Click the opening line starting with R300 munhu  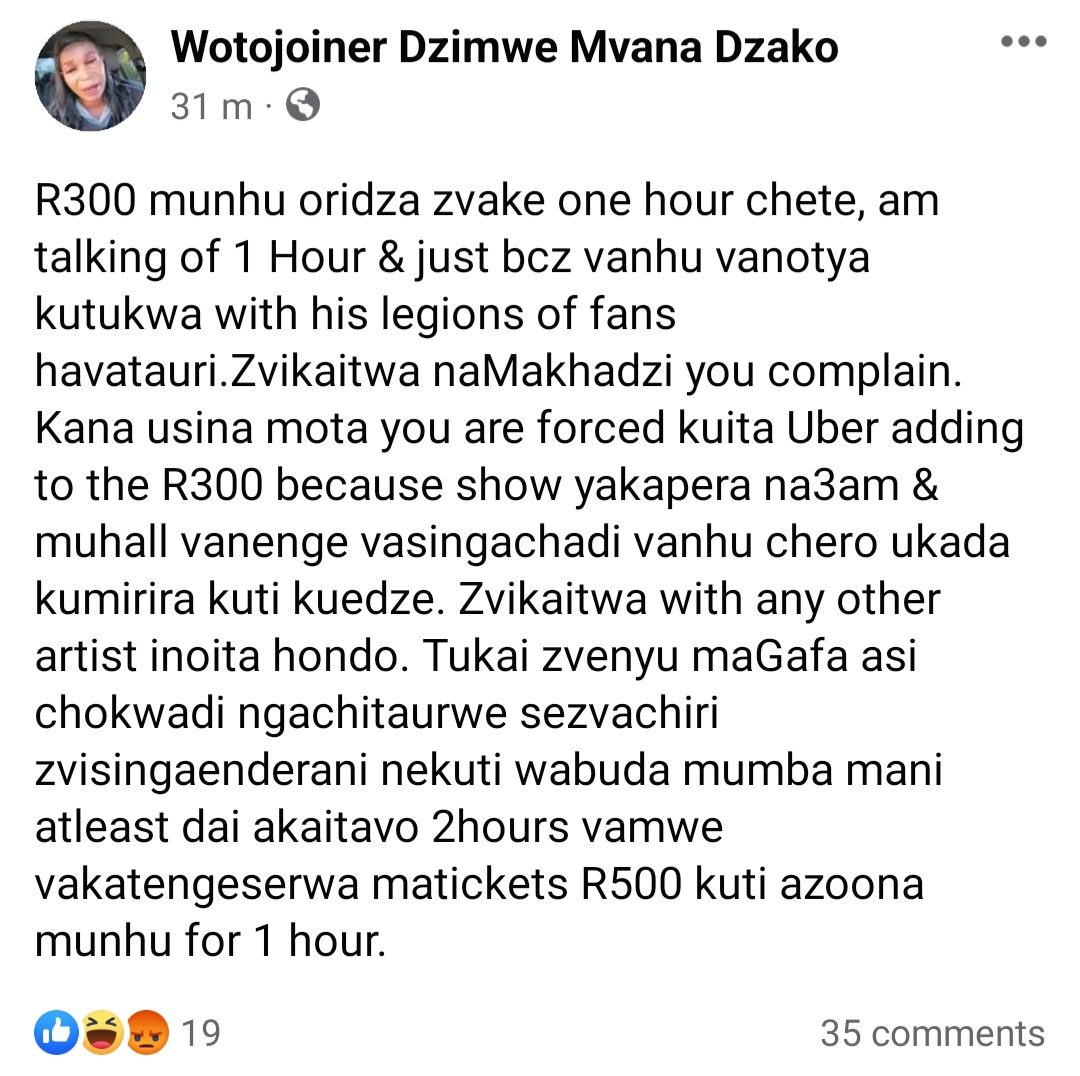[487, 201]
